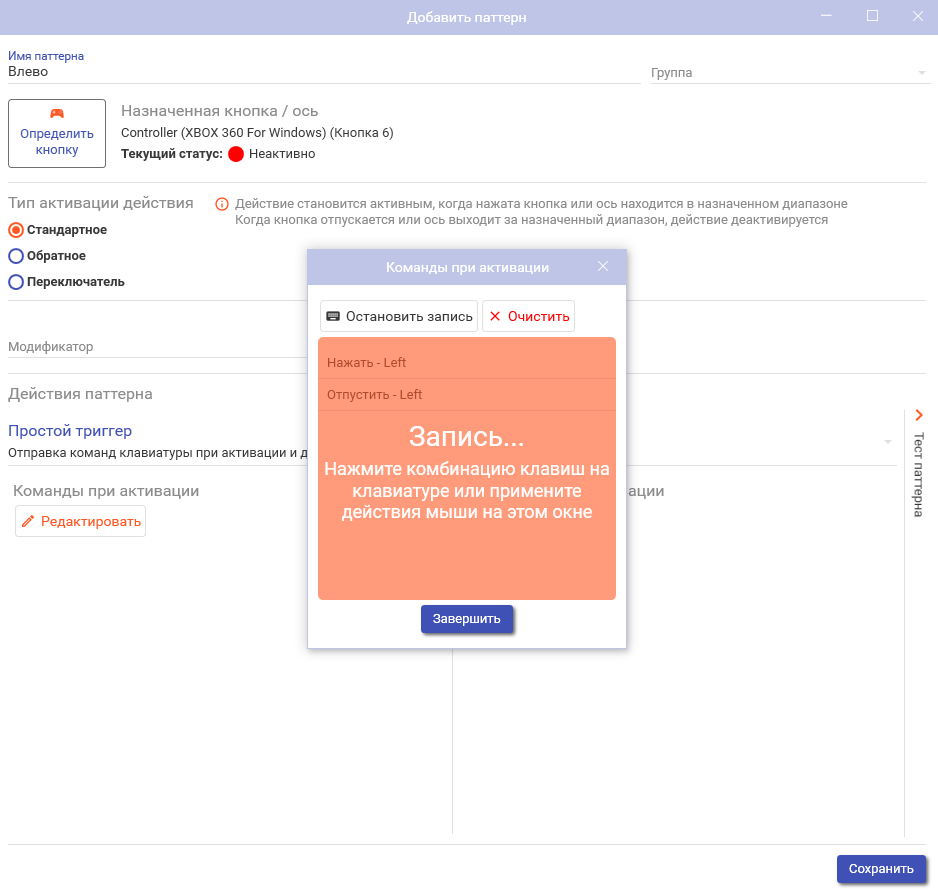
Task: Close the Команды при активации dialog
Action: (602, 266)
